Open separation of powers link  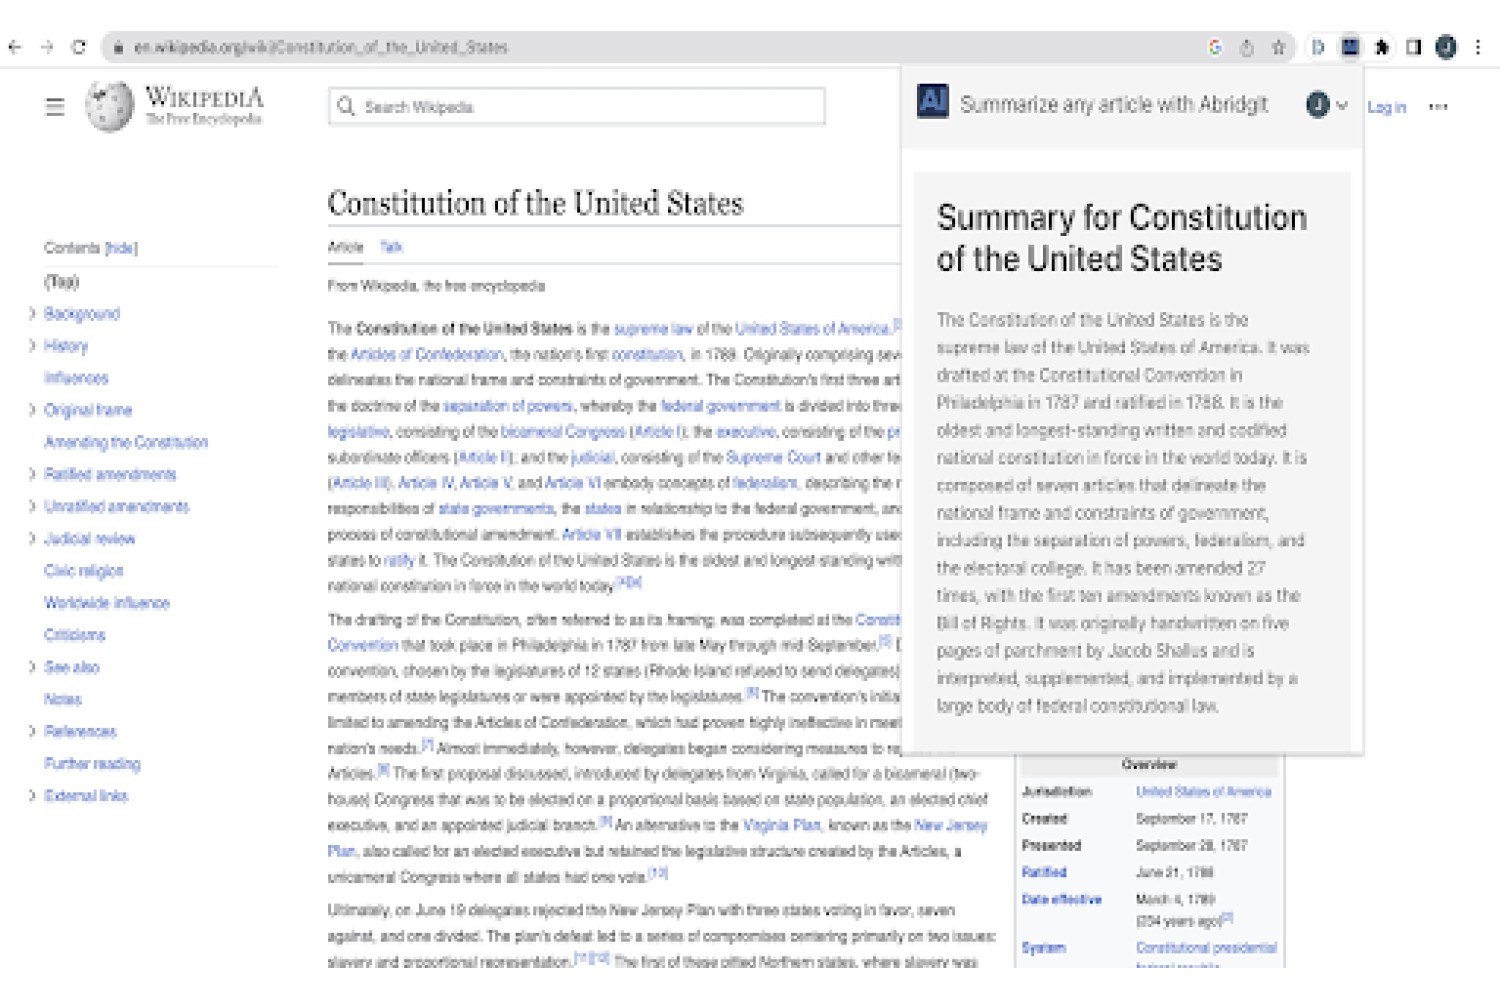point(508,406)
